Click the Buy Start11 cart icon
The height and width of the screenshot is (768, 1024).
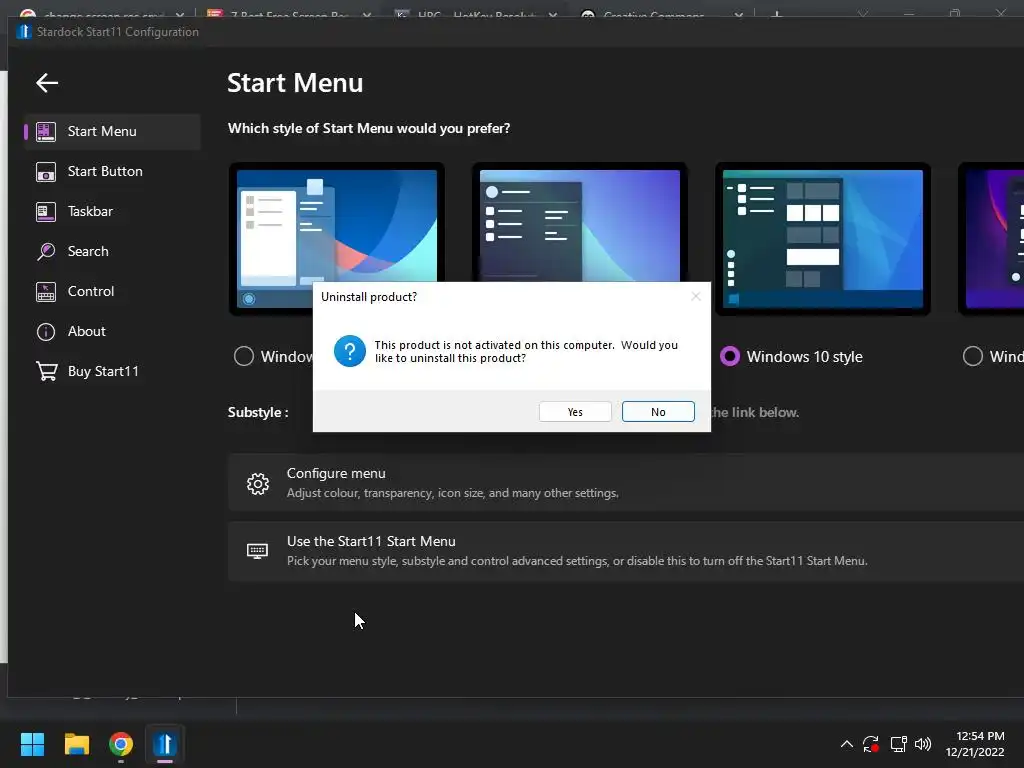[46, 372]
